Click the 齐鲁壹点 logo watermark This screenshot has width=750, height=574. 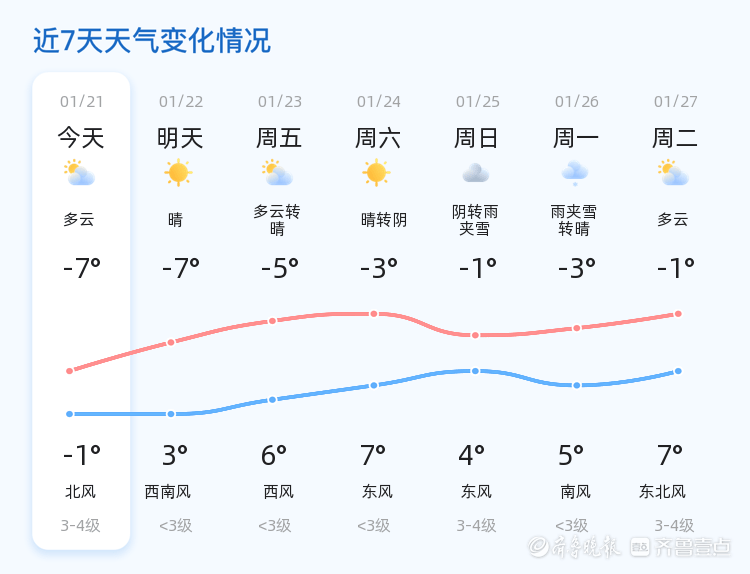(x=693, y=546)
